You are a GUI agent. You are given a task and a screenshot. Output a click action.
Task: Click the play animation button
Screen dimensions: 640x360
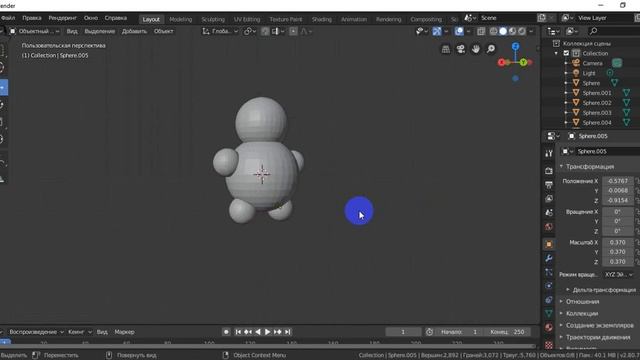(268, 332)
